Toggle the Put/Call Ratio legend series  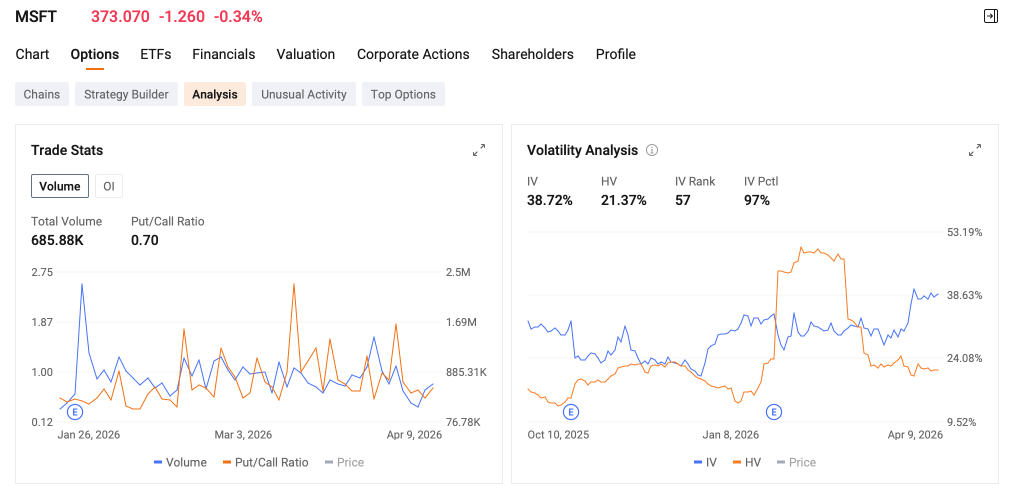click(x=265, y=462)
